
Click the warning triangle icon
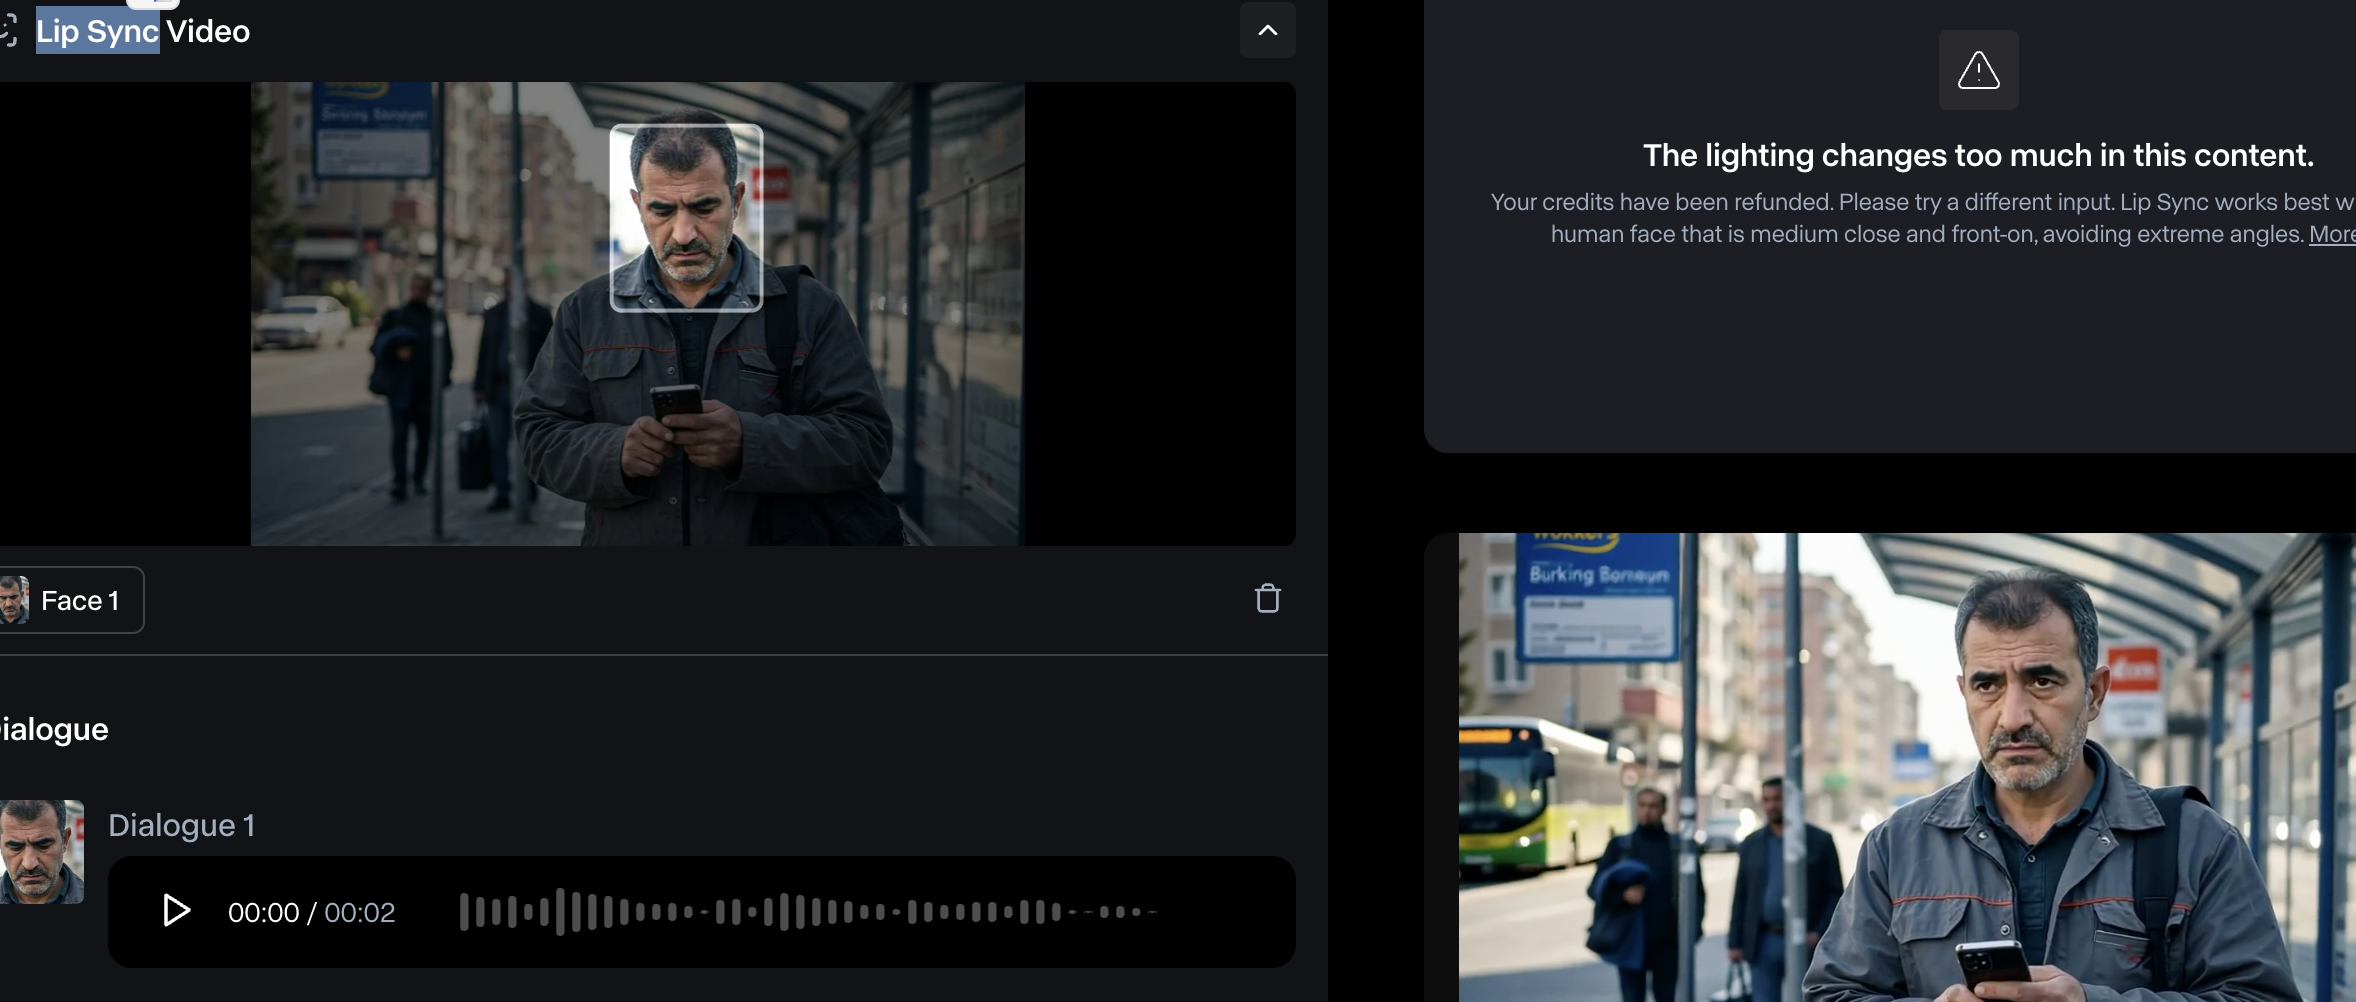tap(1978, 70)
